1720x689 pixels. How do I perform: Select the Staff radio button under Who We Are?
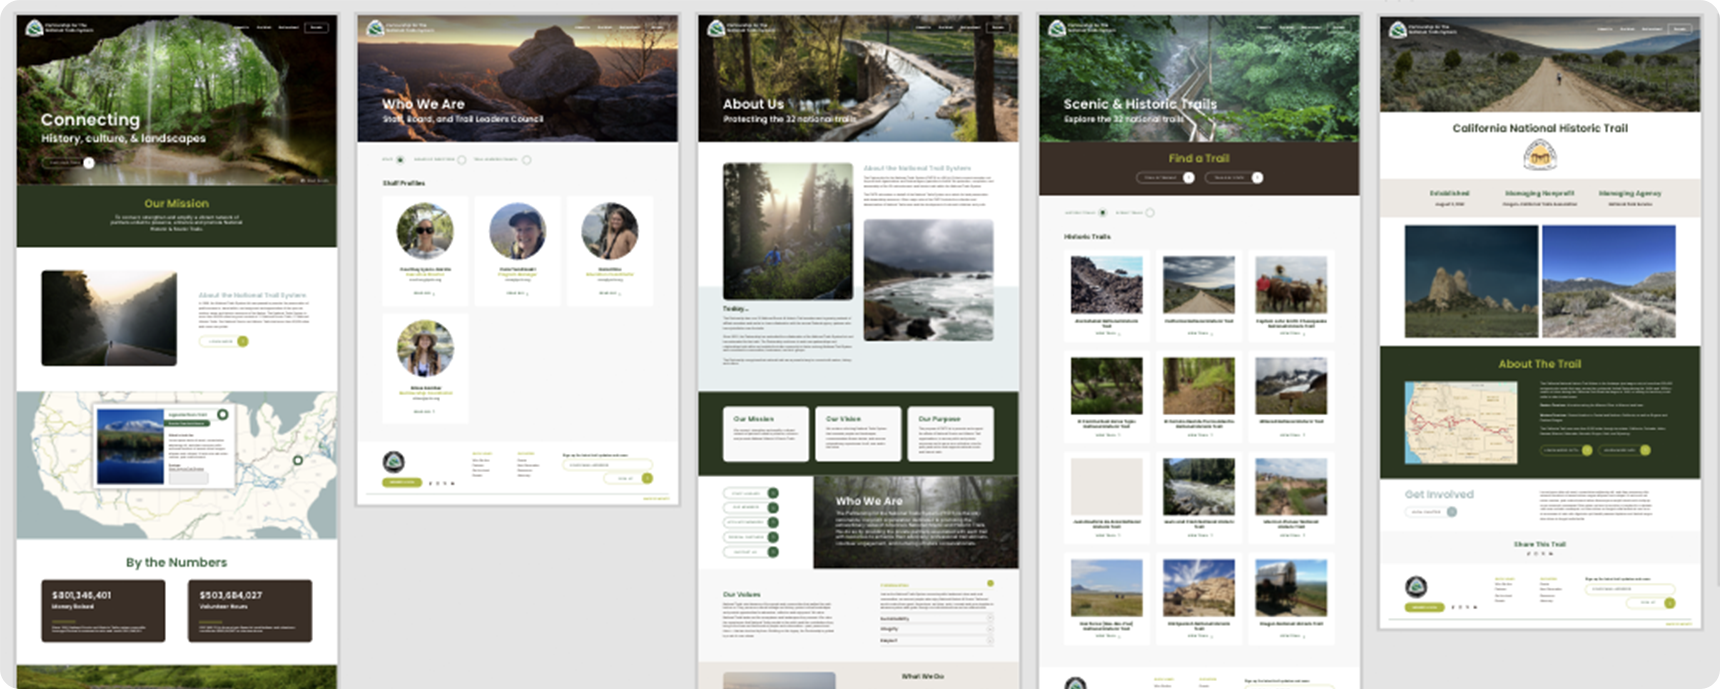pyautogui.click(x=400, y=160)
